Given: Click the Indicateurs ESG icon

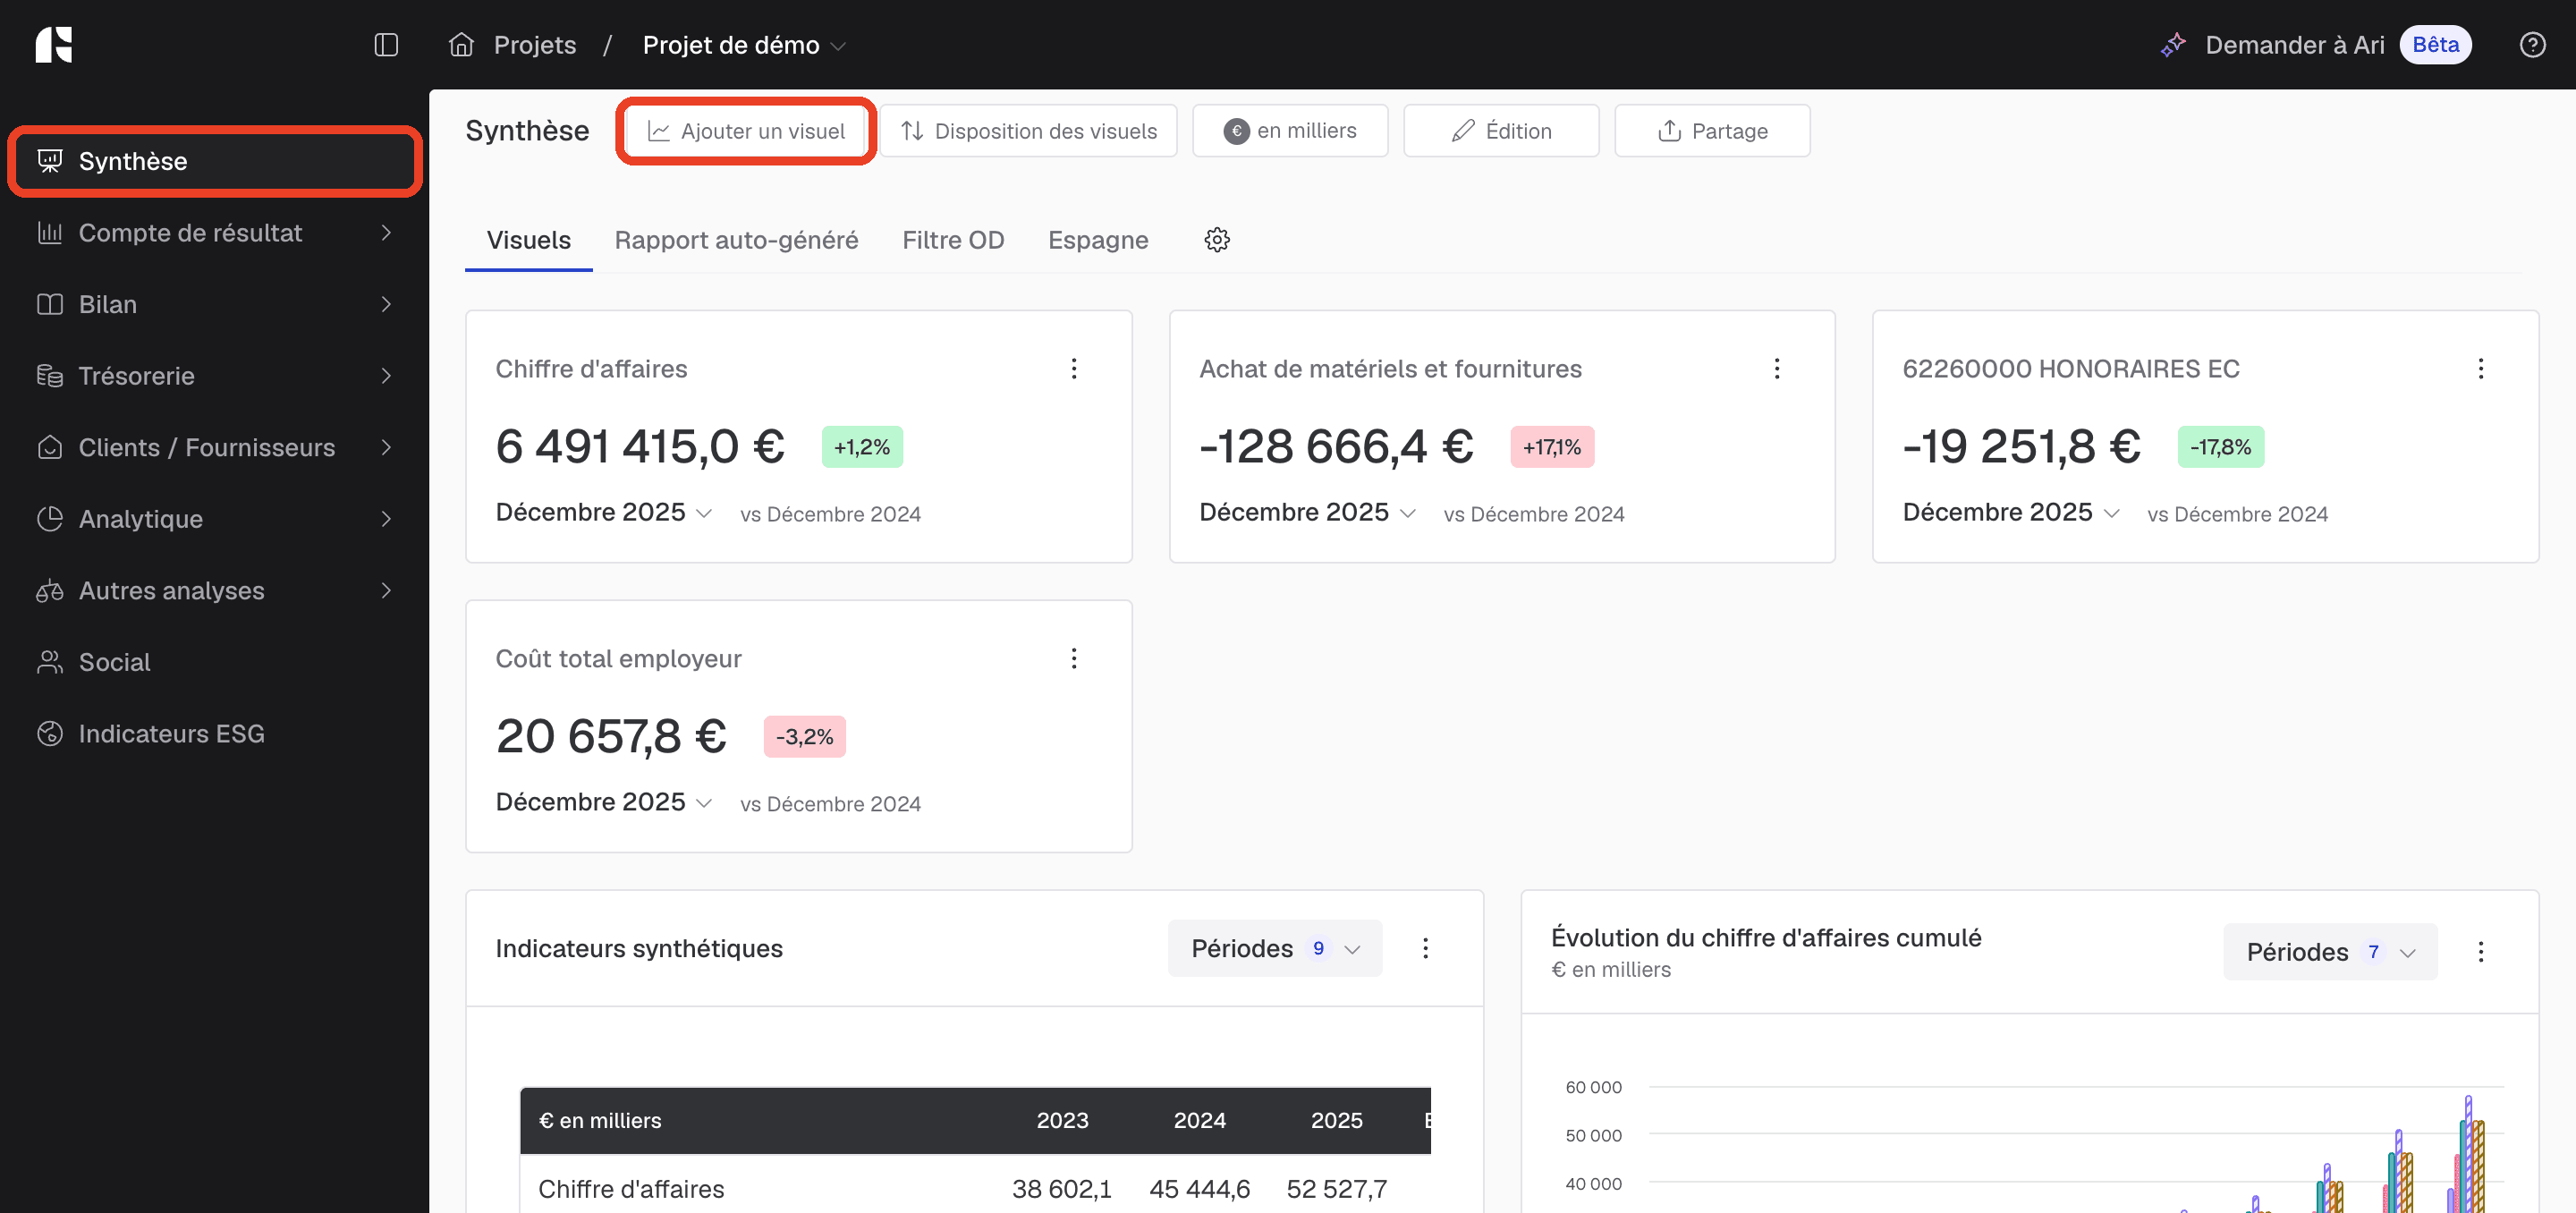Looking at the screenshot, I should pos(49,734).
